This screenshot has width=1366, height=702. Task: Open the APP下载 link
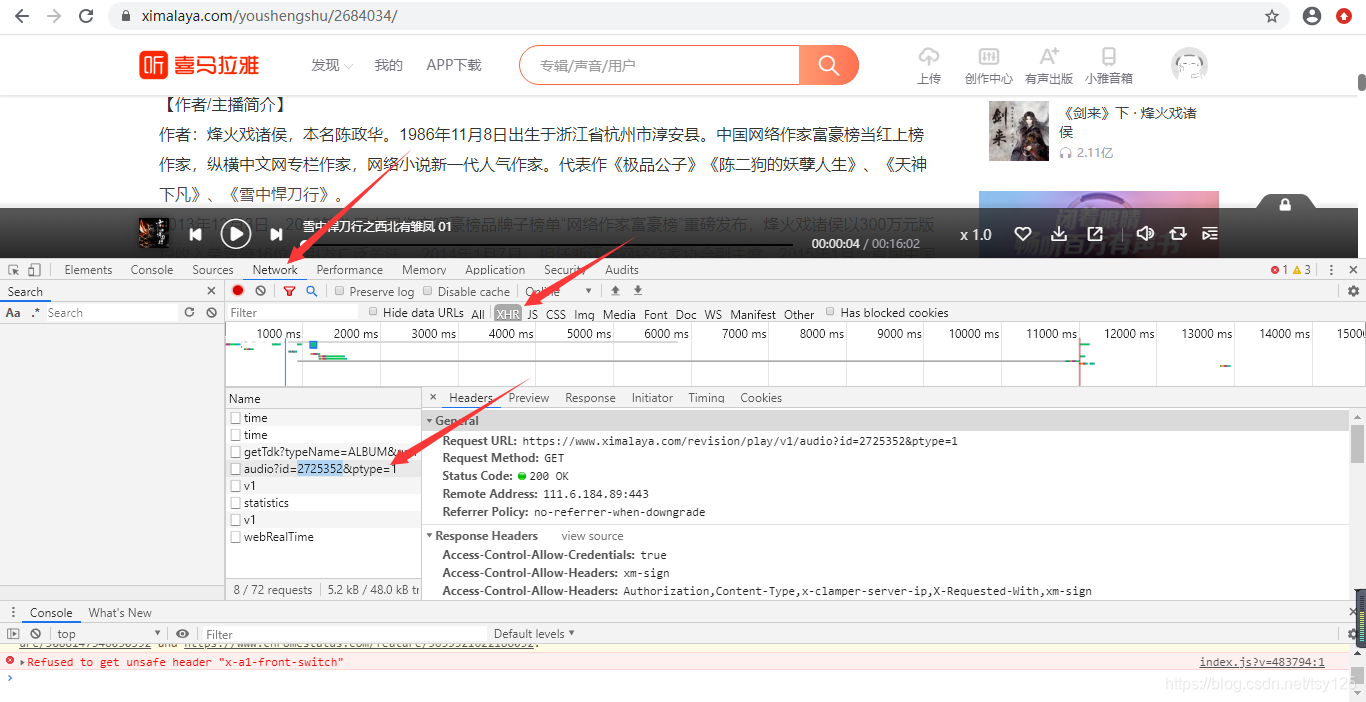(x=454, y=65)
